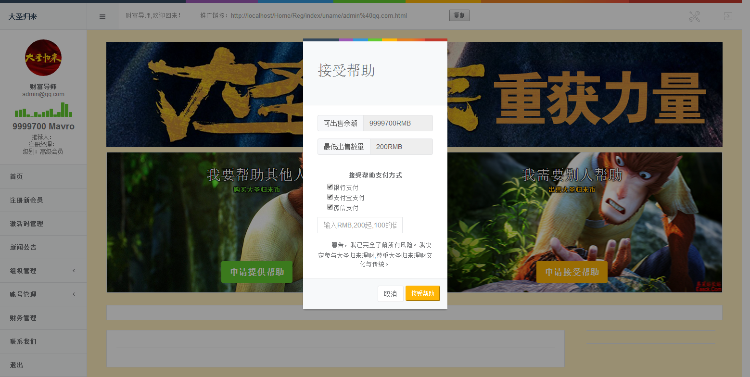The height and width of the screenshot is (377, 750).
Task: Open 新闻公告 in the sidebar
Action: 43,247
